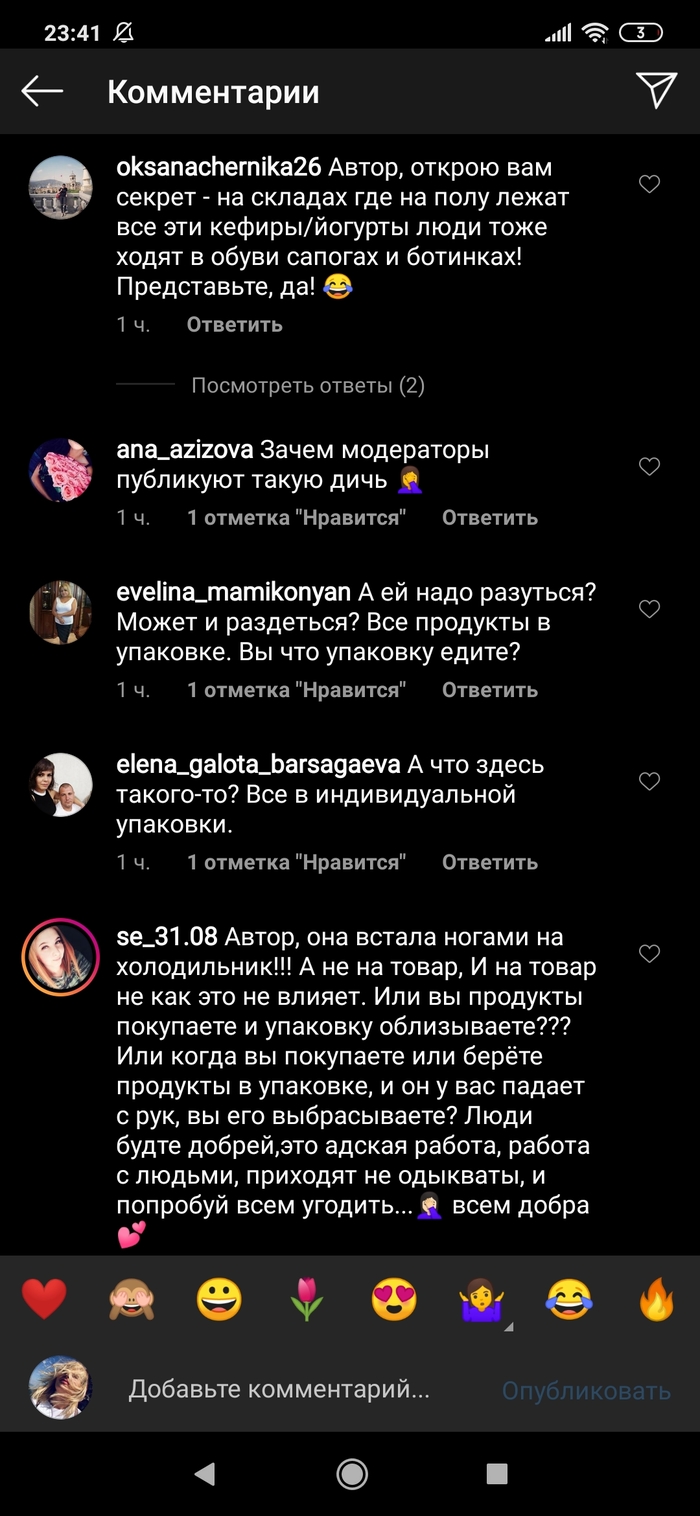The width and height of the screenshot is (700, 1516).
Task: Expand Посмотреть ответы (2) replies
Action: point(308,385)
